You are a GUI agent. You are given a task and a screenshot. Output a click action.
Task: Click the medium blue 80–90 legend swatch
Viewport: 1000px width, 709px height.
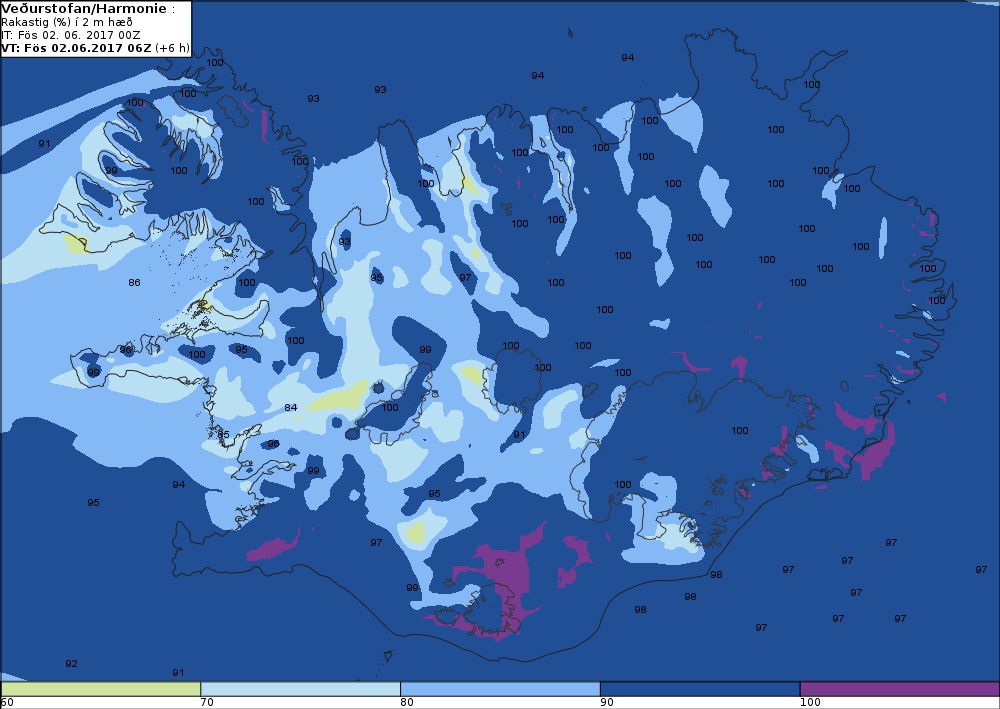tap(500, 689)
